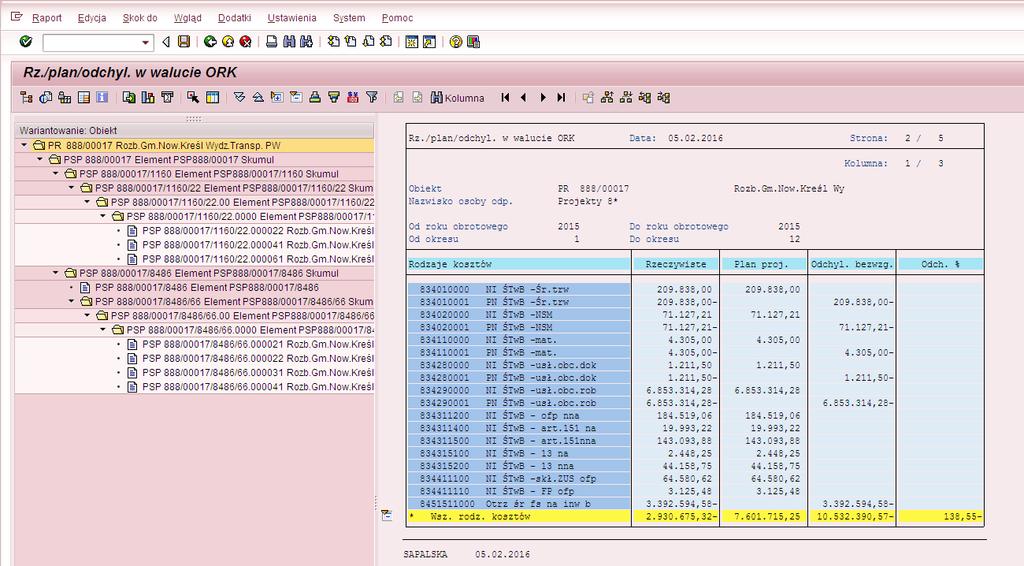1024x566 pixels.
Task: Open the Ustawienia menu
Action: point(292,18)
